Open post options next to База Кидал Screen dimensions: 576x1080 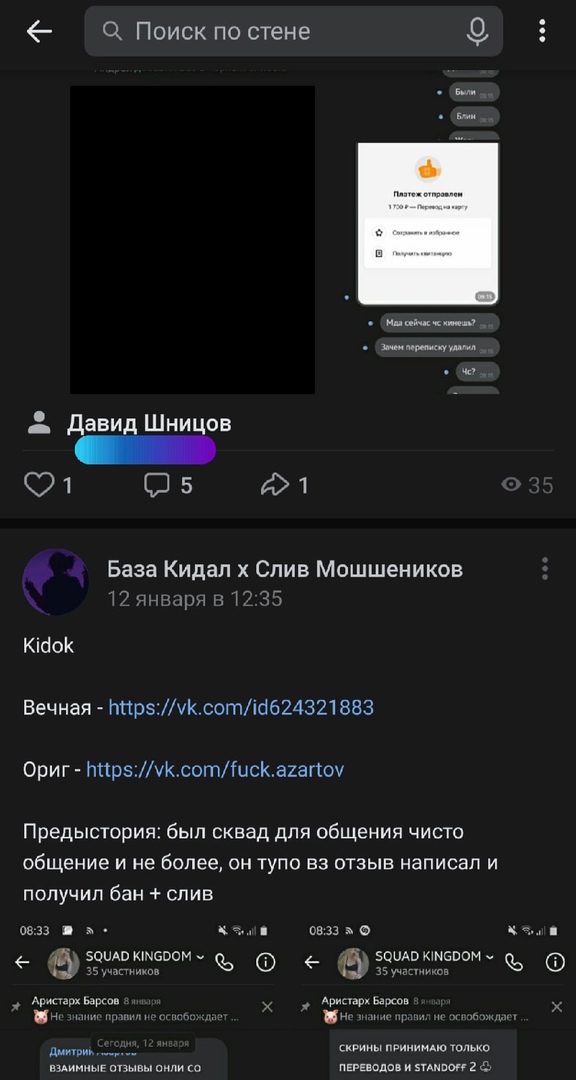pos(544,568)
